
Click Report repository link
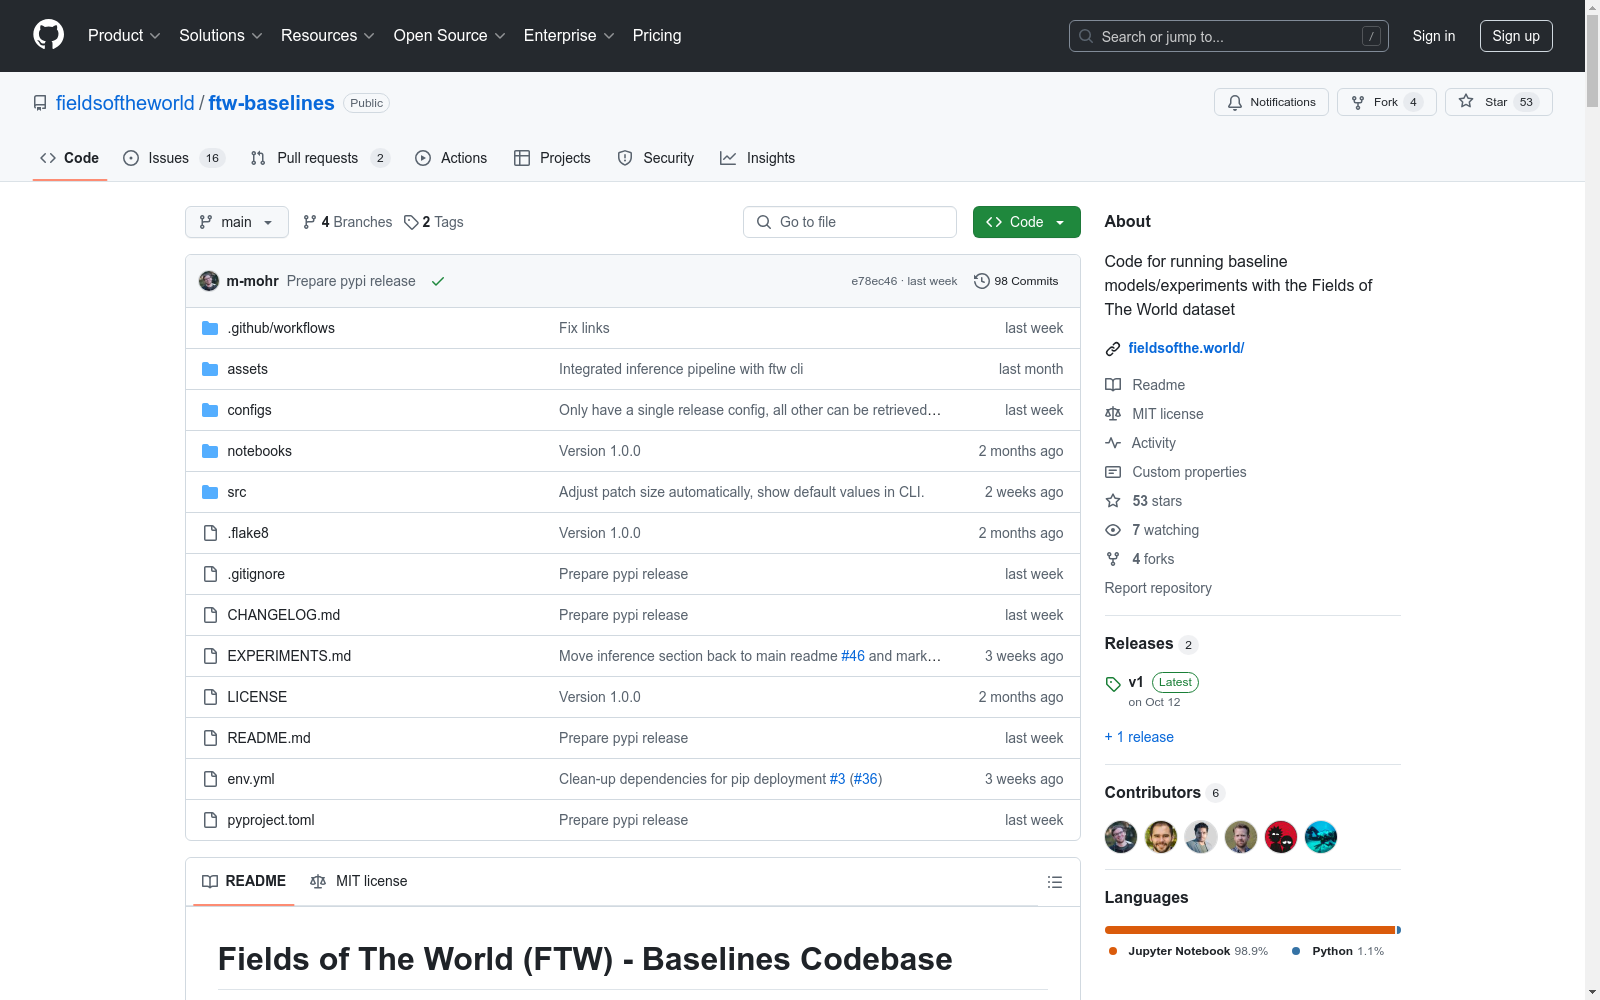[x=1158, y=588]
